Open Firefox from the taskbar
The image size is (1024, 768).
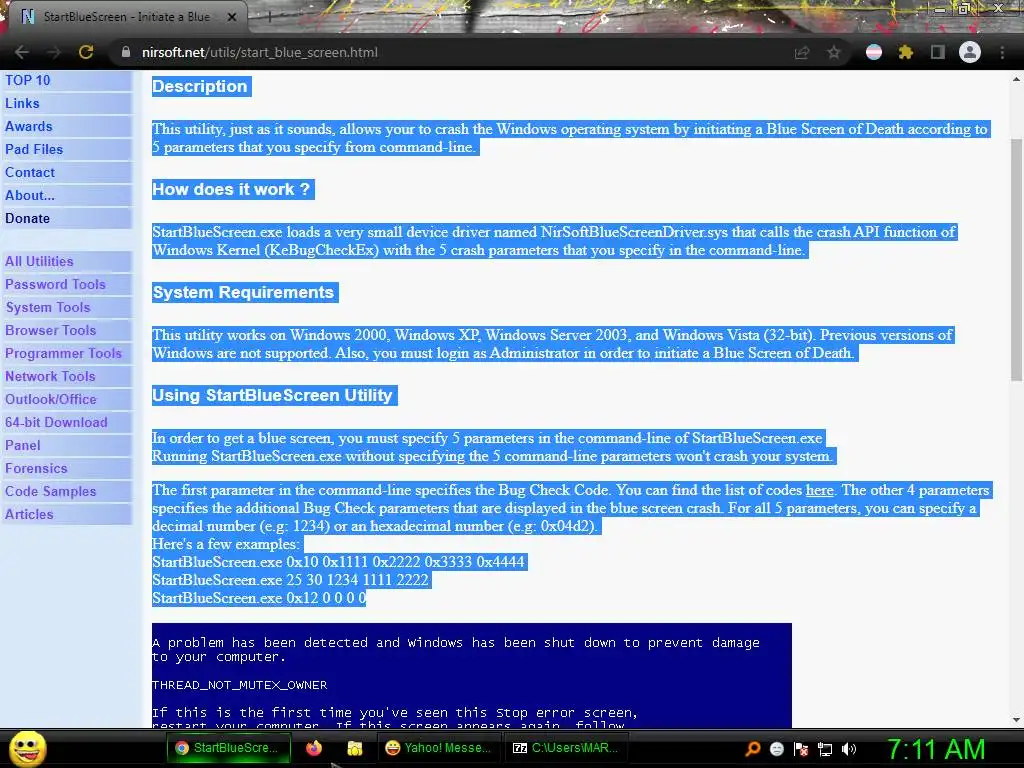[x=314, y=748]
